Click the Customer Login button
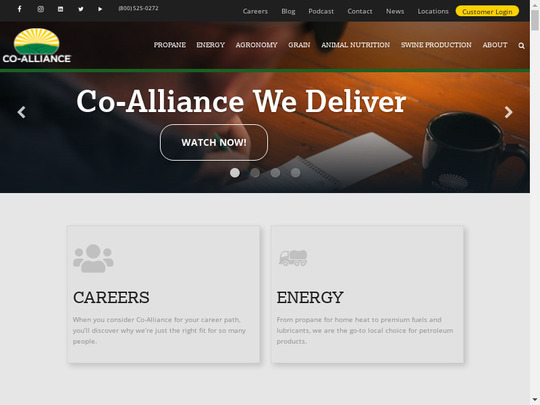 pos(487,11)
